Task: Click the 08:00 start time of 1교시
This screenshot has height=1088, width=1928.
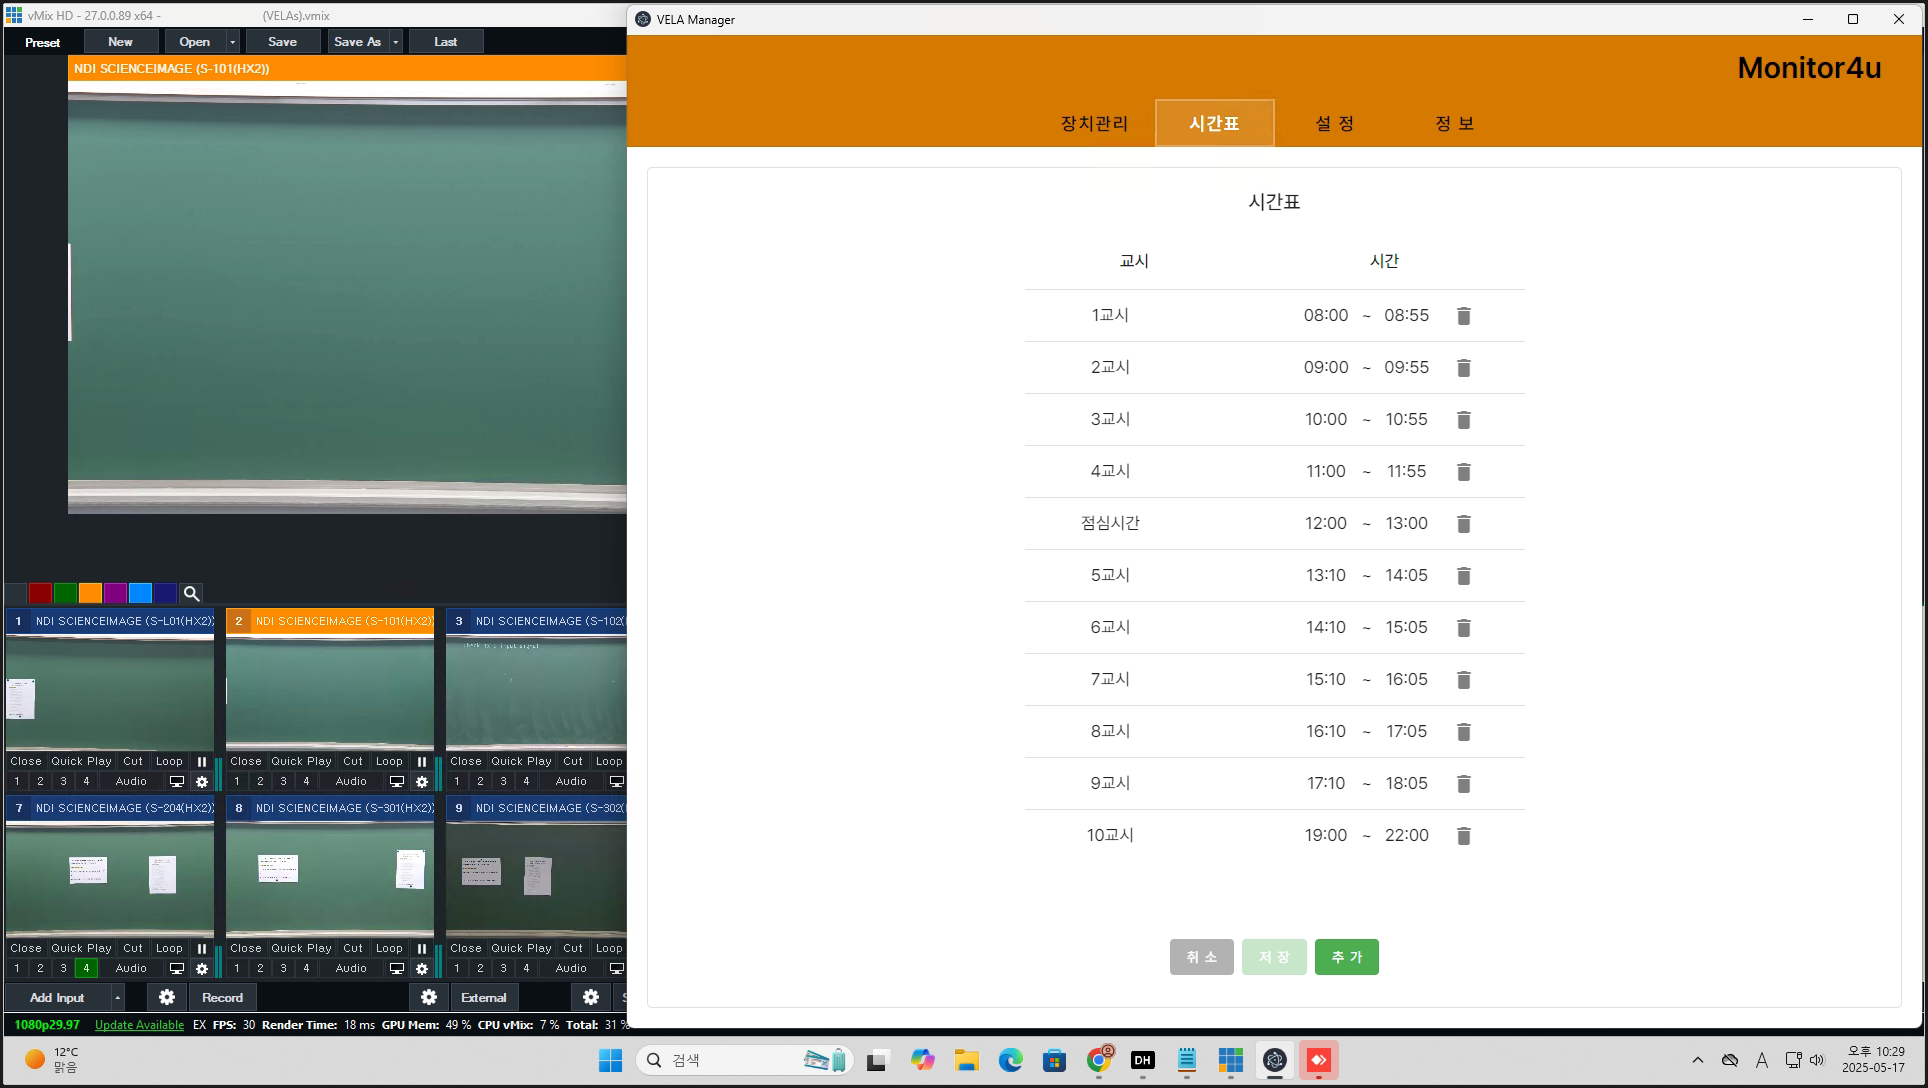Action: (1326, 315)
